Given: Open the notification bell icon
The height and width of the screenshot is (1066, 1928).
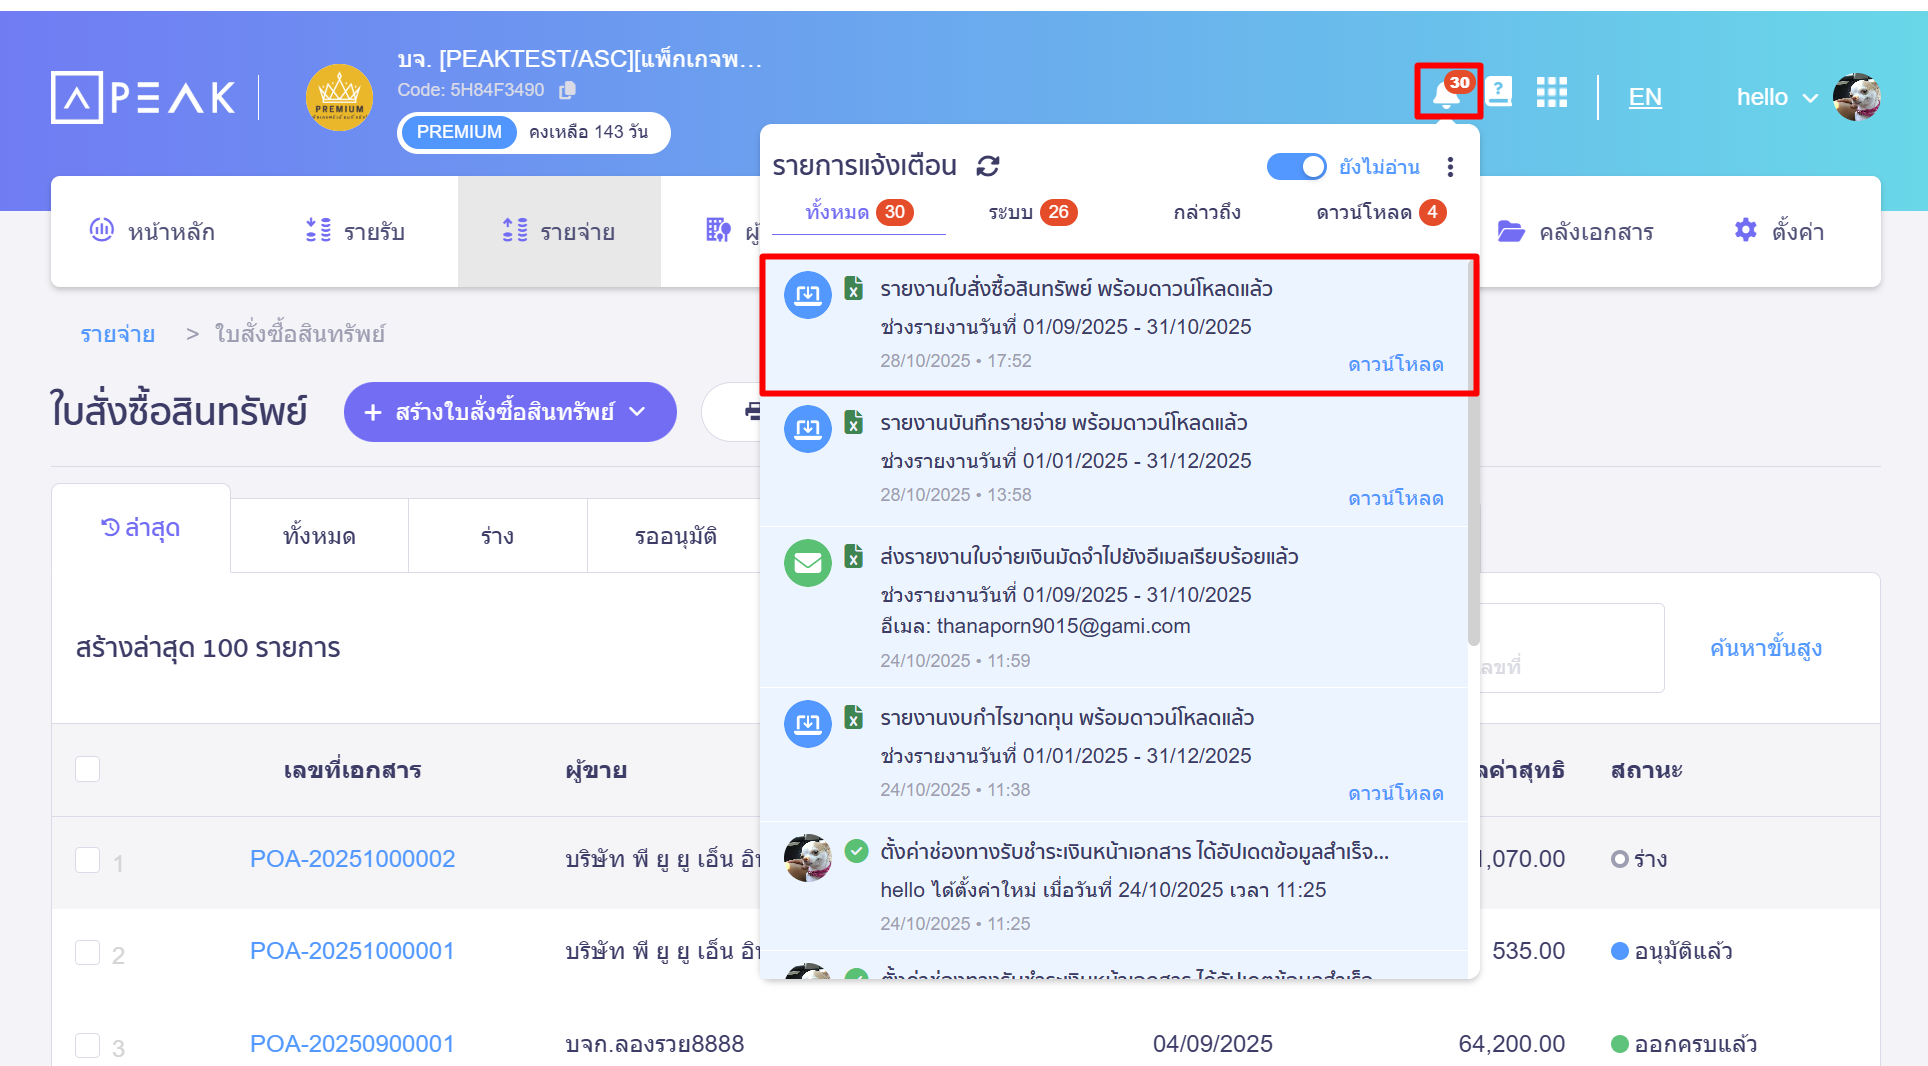Looking at the screenshot, I should (1447, 92).
